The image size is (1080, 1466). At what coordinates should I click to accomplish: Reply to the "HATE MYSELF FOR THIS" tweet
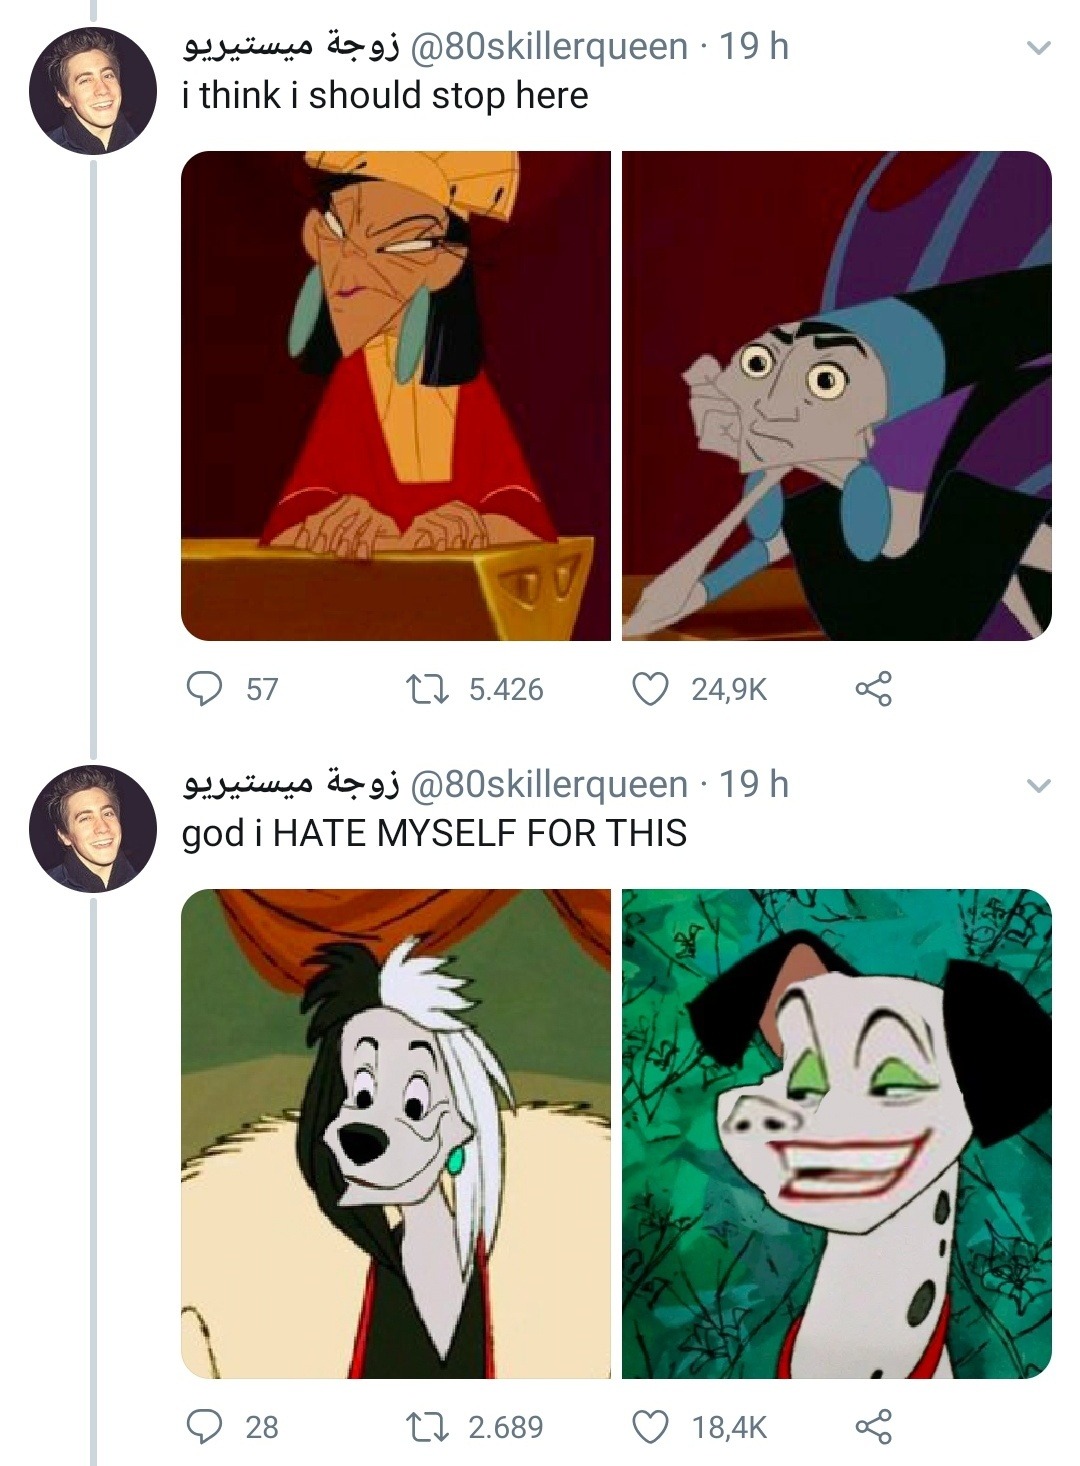click(205, 1426)
